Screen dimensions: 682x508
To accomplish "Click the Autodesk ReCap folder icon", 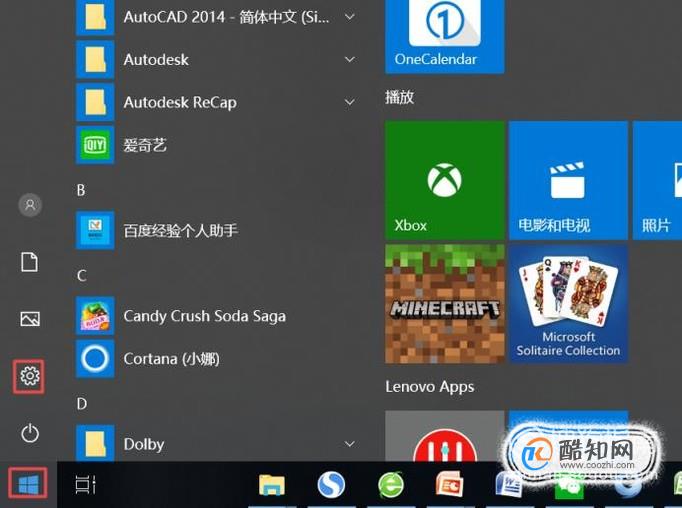I will pyautogui.click(x=95, y=102).
